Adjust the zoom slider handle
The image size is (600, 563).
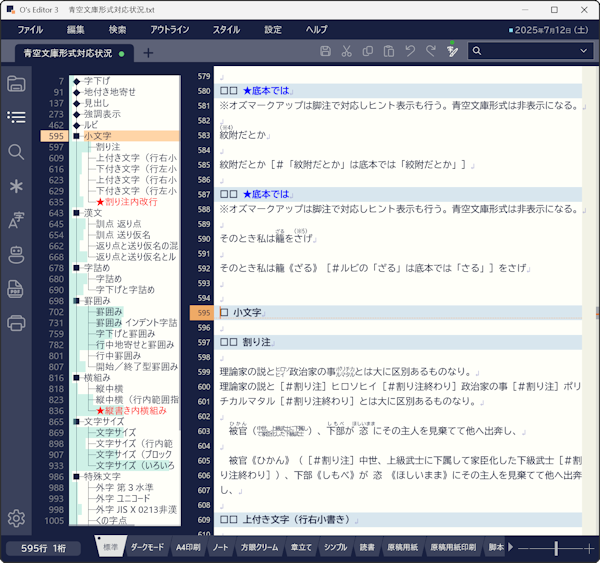click(x=556, y=548)
